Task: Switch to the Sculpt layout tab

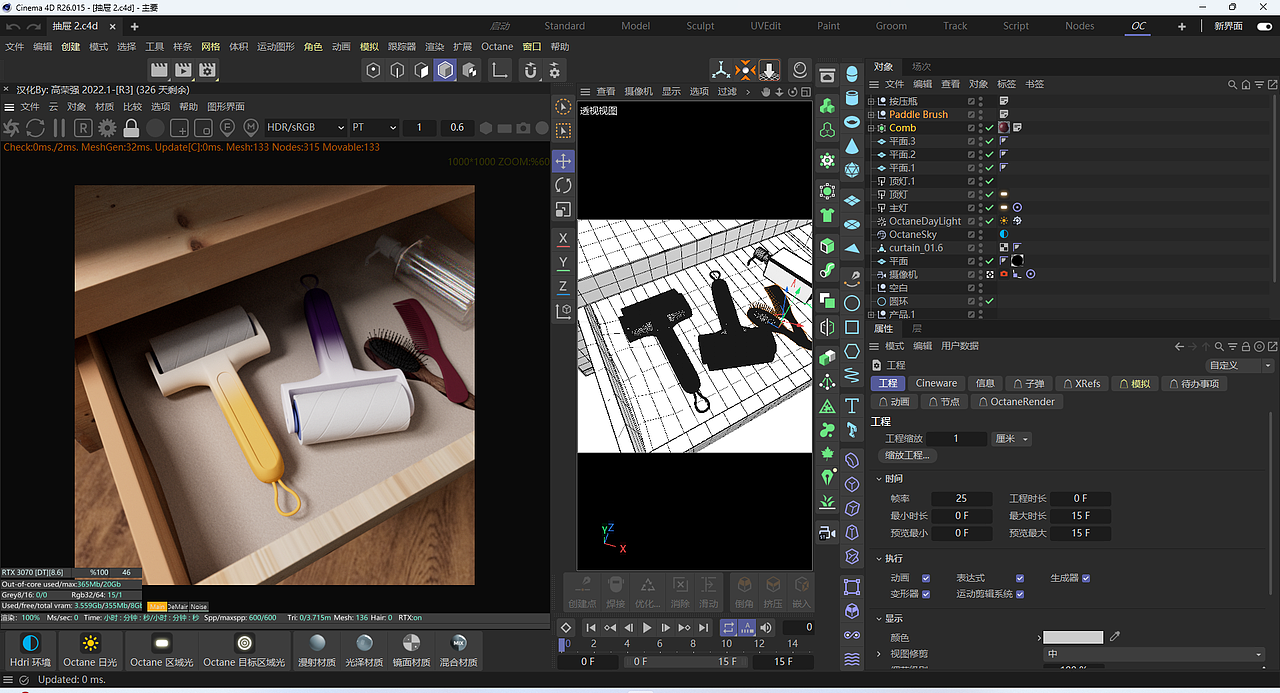Action: click(700, 26)
